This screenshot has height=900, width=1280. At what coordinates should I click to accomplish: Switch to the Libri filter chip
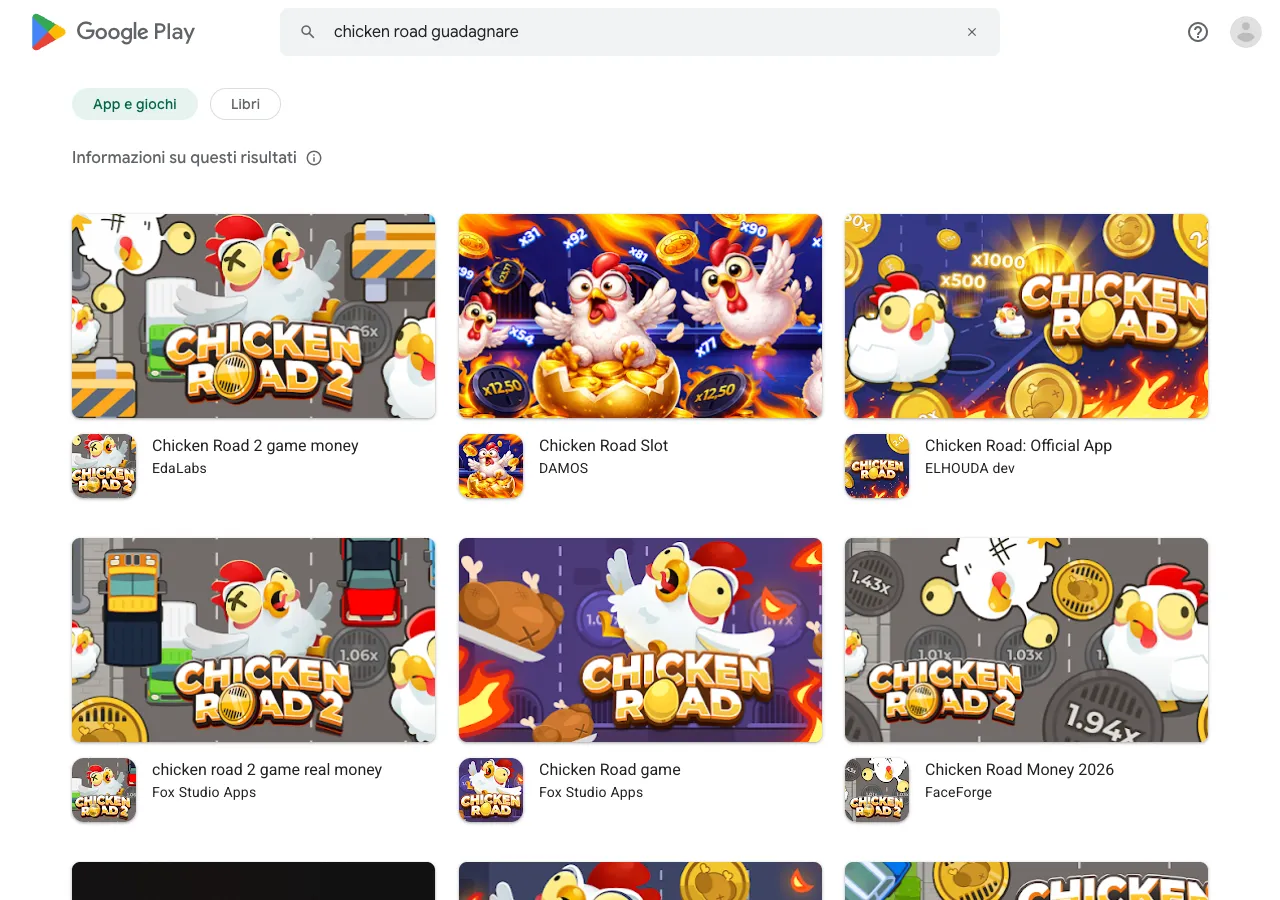tap(245, 104)
